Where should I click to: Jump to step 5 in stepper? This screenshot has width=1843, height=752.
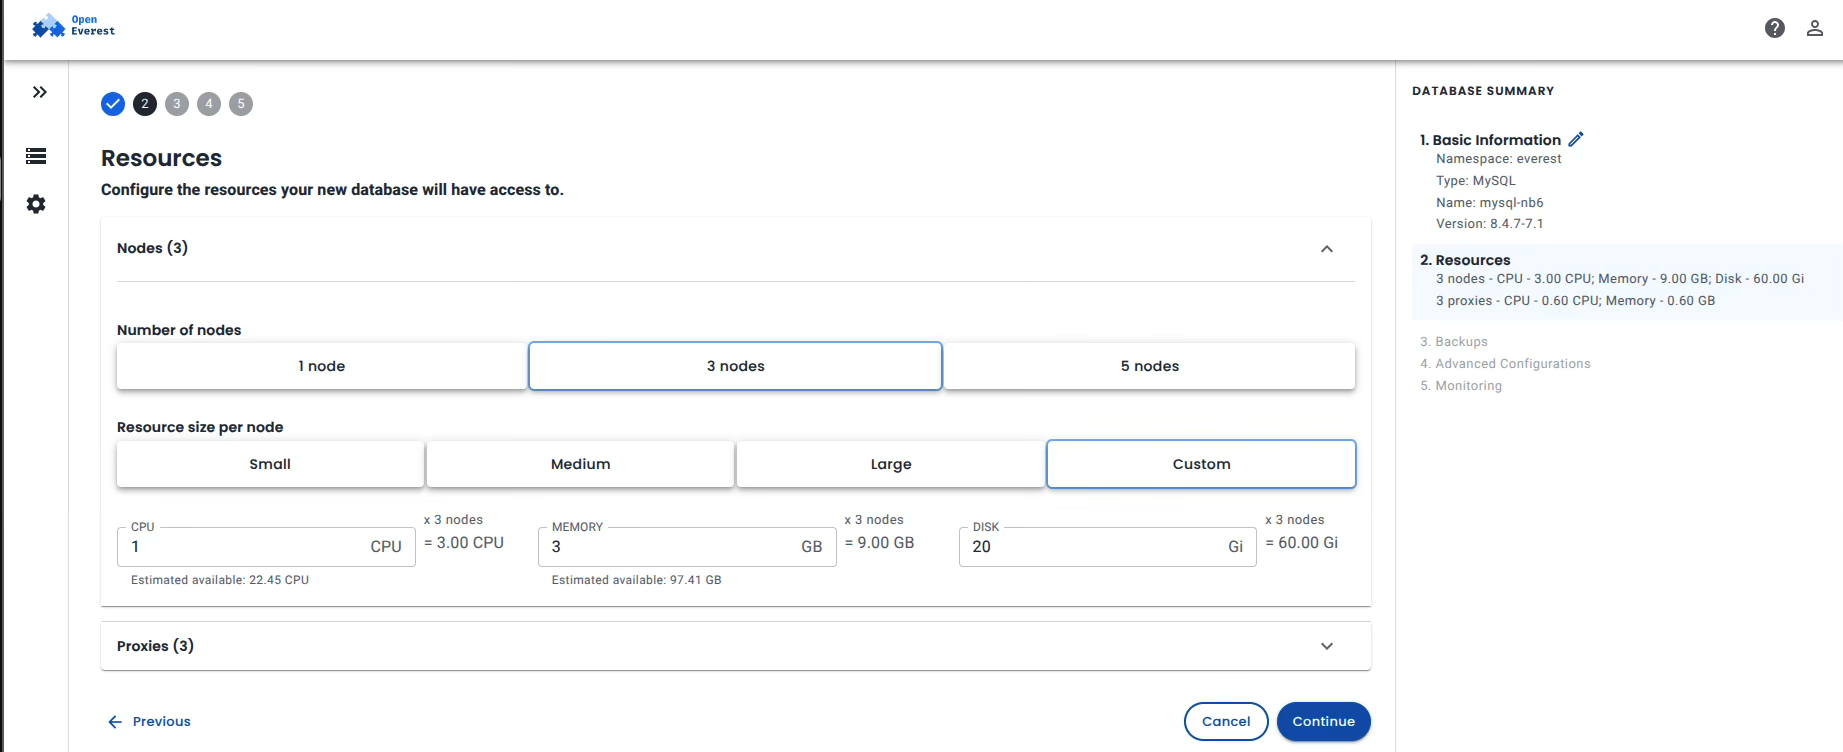point(241,104)
